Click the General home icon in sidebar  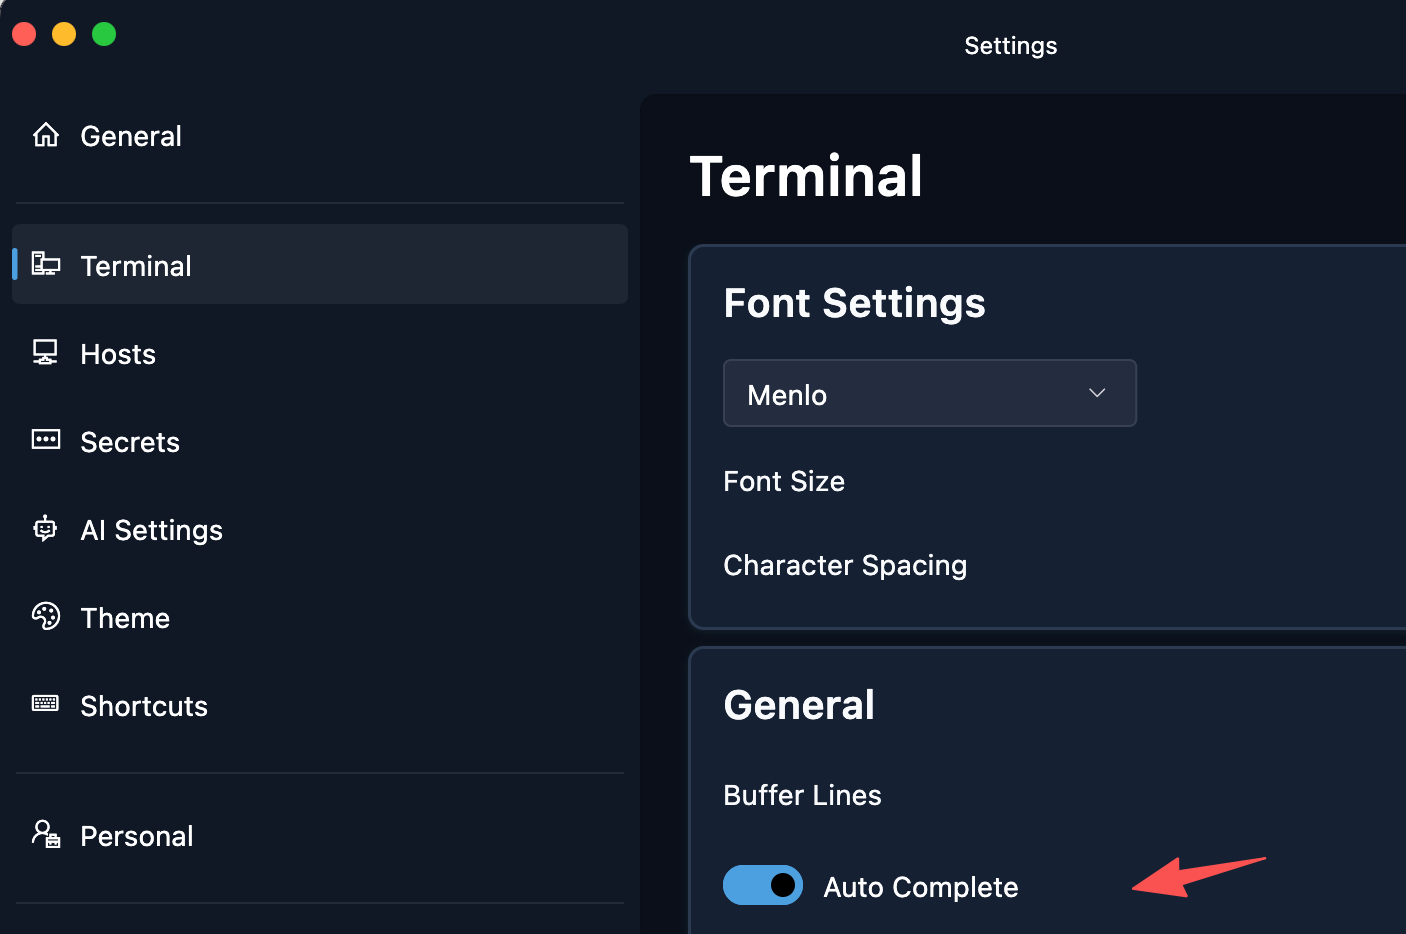tap(46, 135)
